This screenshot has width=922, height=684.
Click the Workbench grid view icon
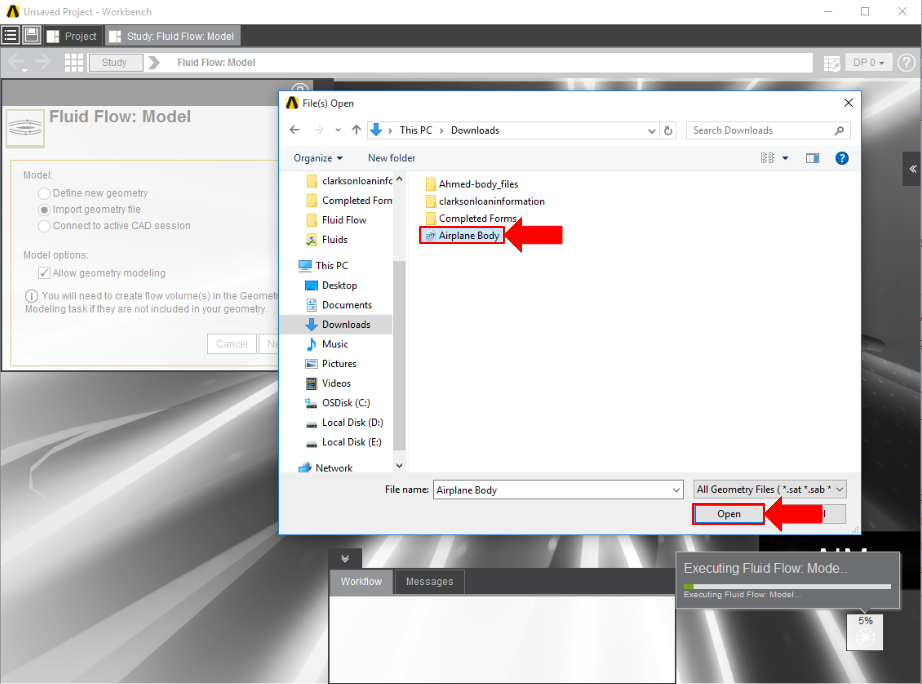coord(74,62)
